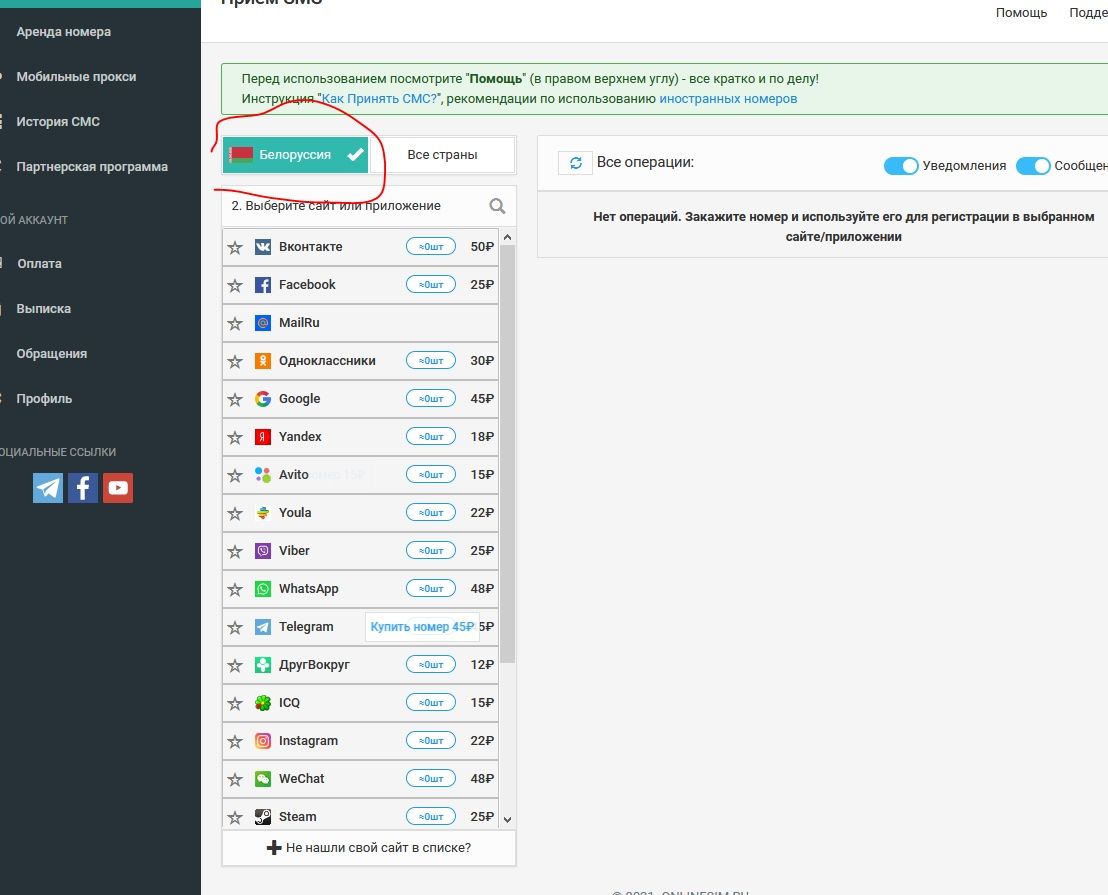Image resolution: width=1108 pixels, height=895 pixels.
Task: Open the YouTube social link icon
Action: tap(118, 488)
